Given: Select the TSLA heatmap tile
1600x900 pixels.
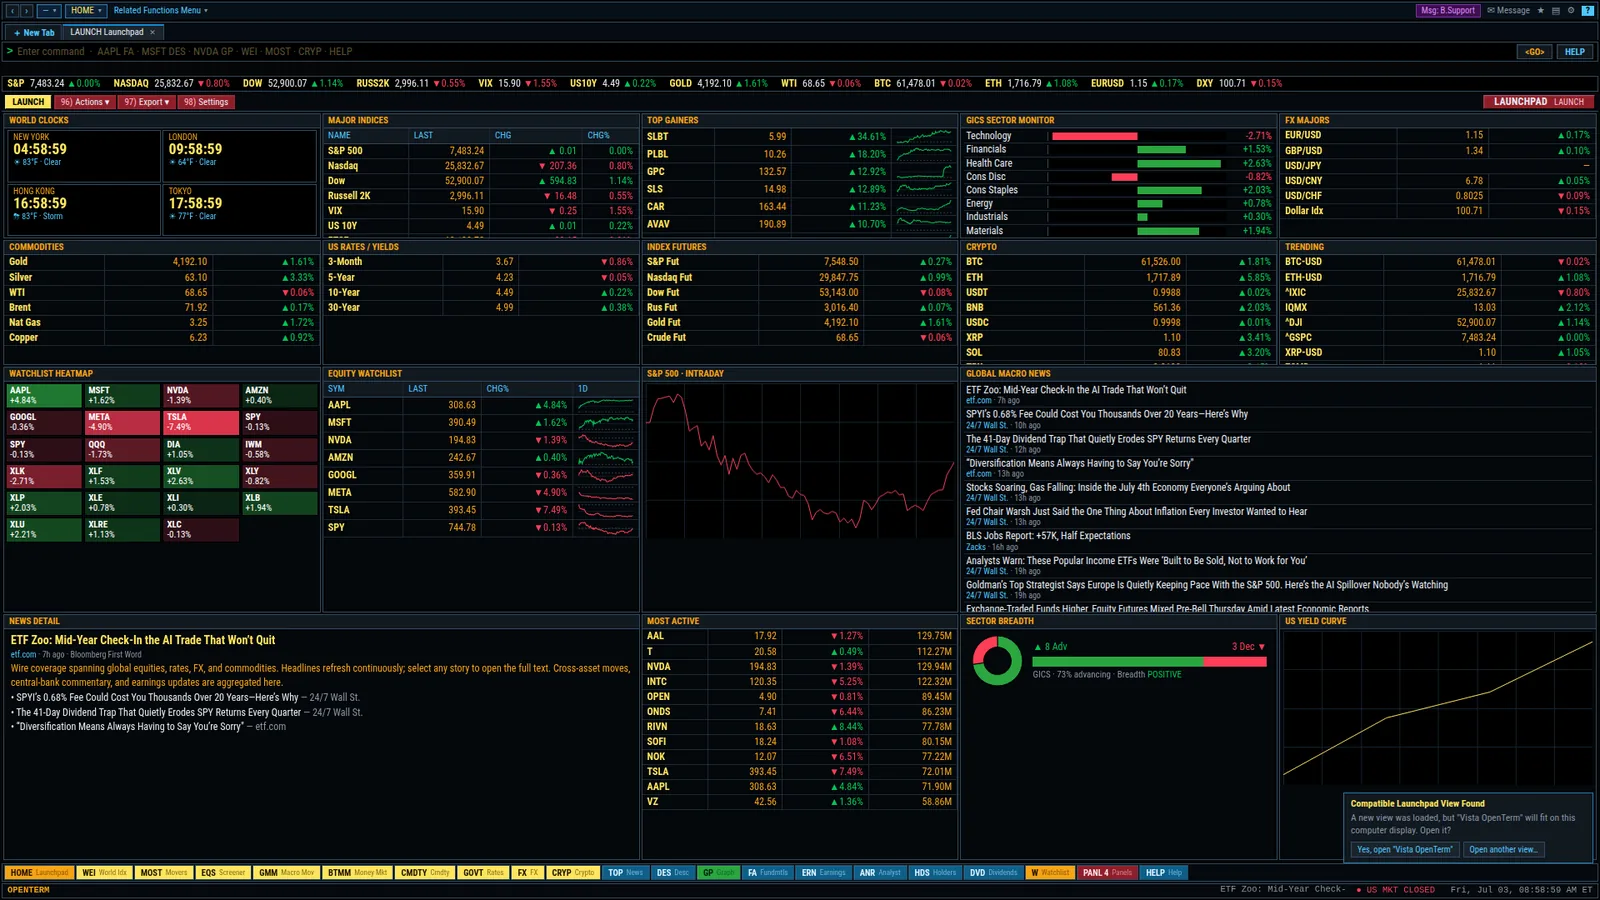Looking at the screenshot, I should point(202,423).
